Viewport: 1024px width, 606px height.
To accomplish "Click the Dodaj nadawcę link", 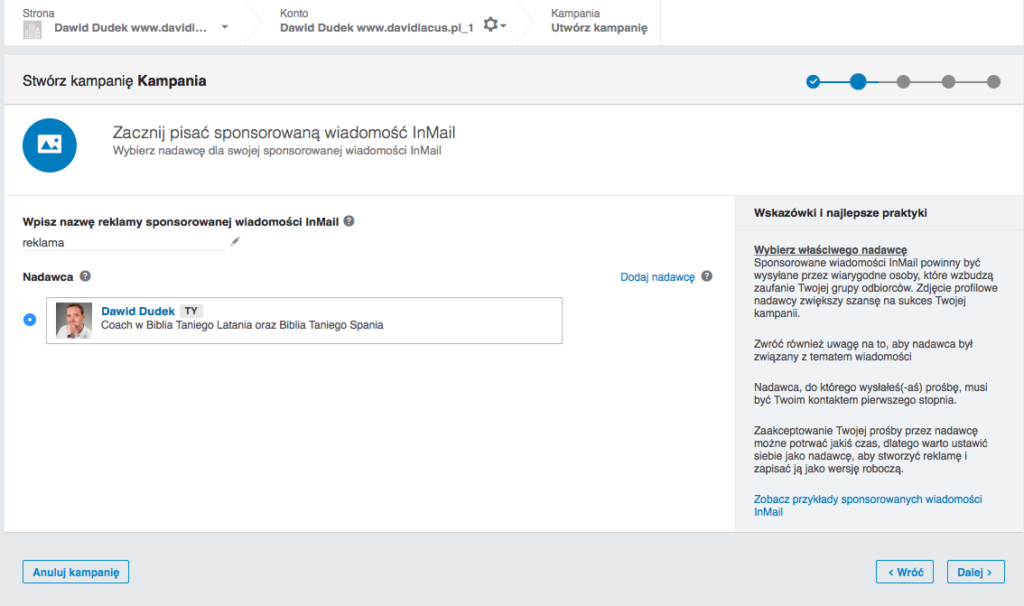I will click(657, 277).
